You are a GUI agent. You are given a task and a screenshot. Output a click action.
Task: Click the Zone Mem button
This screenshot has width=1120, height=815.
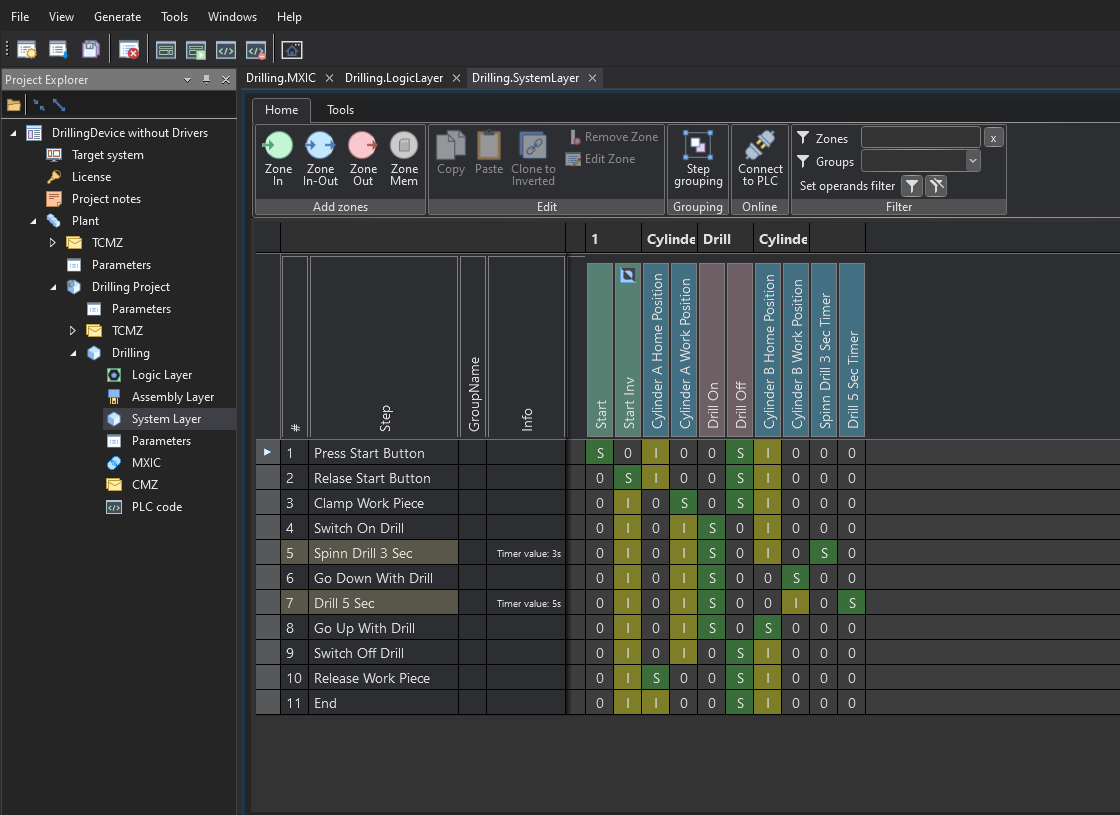point(404,159)
